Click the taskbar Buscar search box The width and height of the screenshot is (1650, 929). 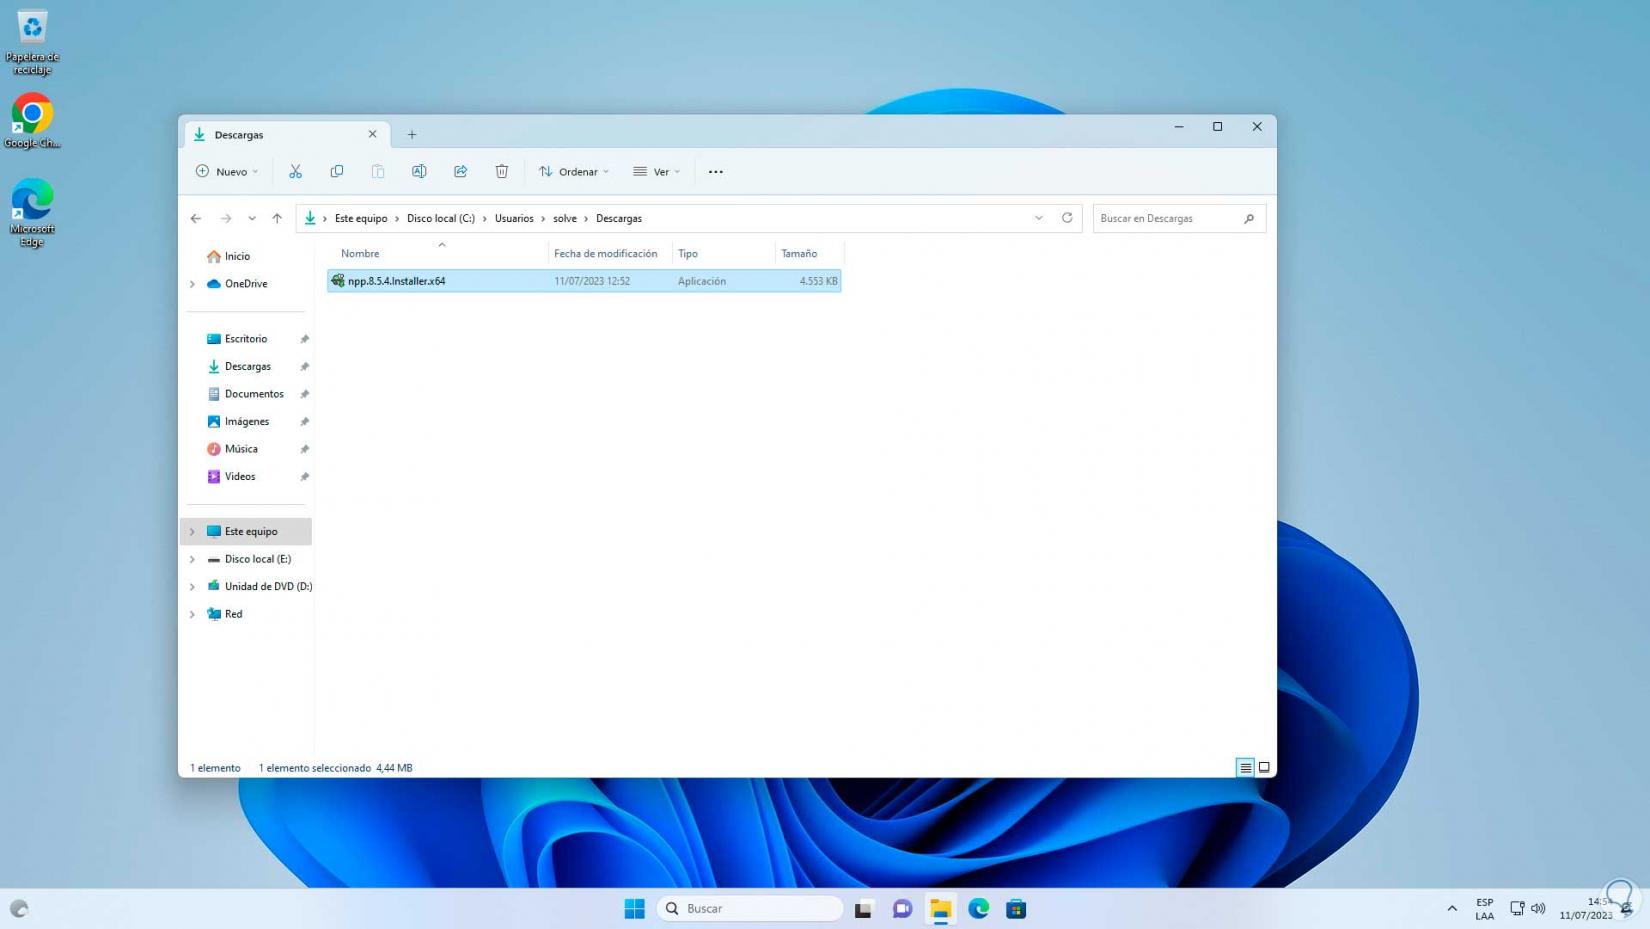750,908
